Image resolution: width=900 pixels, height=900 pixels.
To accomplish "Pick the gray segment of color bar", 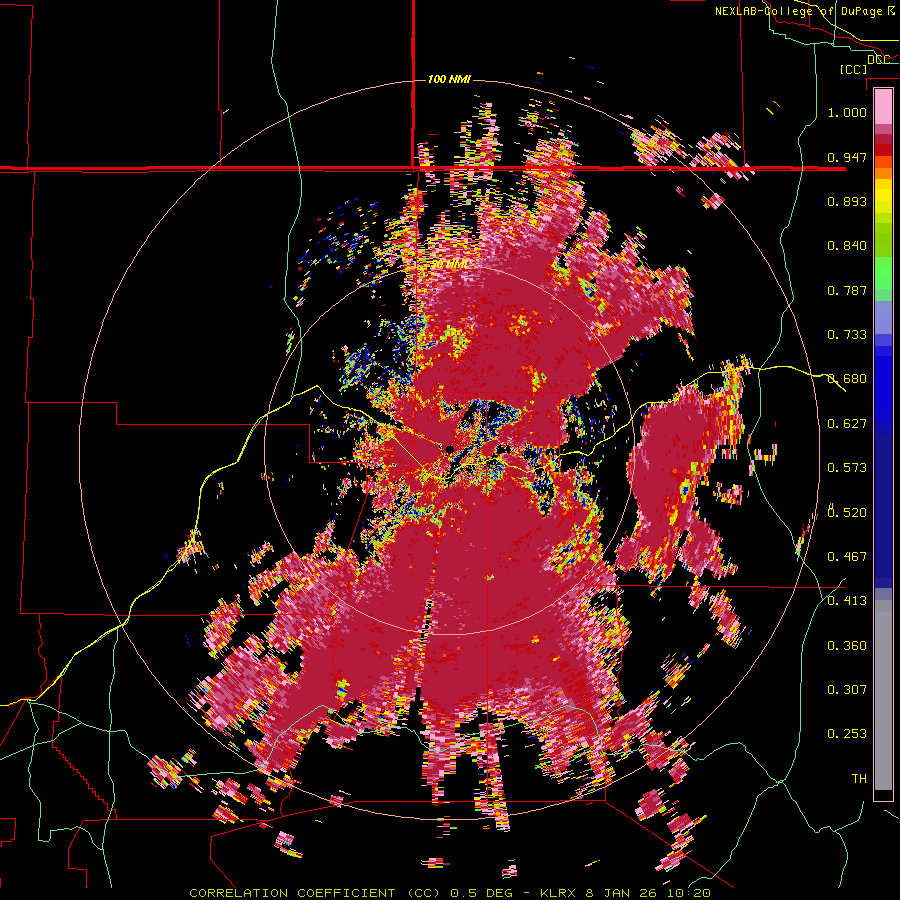I will pyautogui.click(x=883, y=695).
